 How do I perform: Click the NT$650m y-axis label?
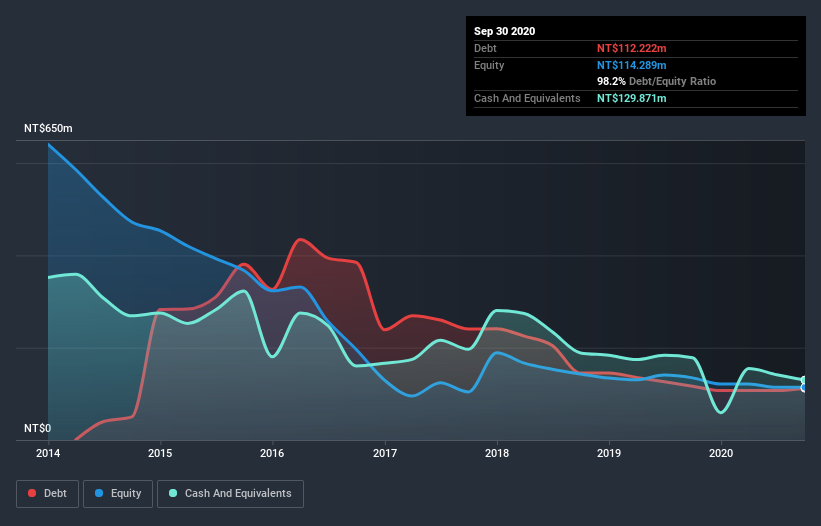(48, 128)
